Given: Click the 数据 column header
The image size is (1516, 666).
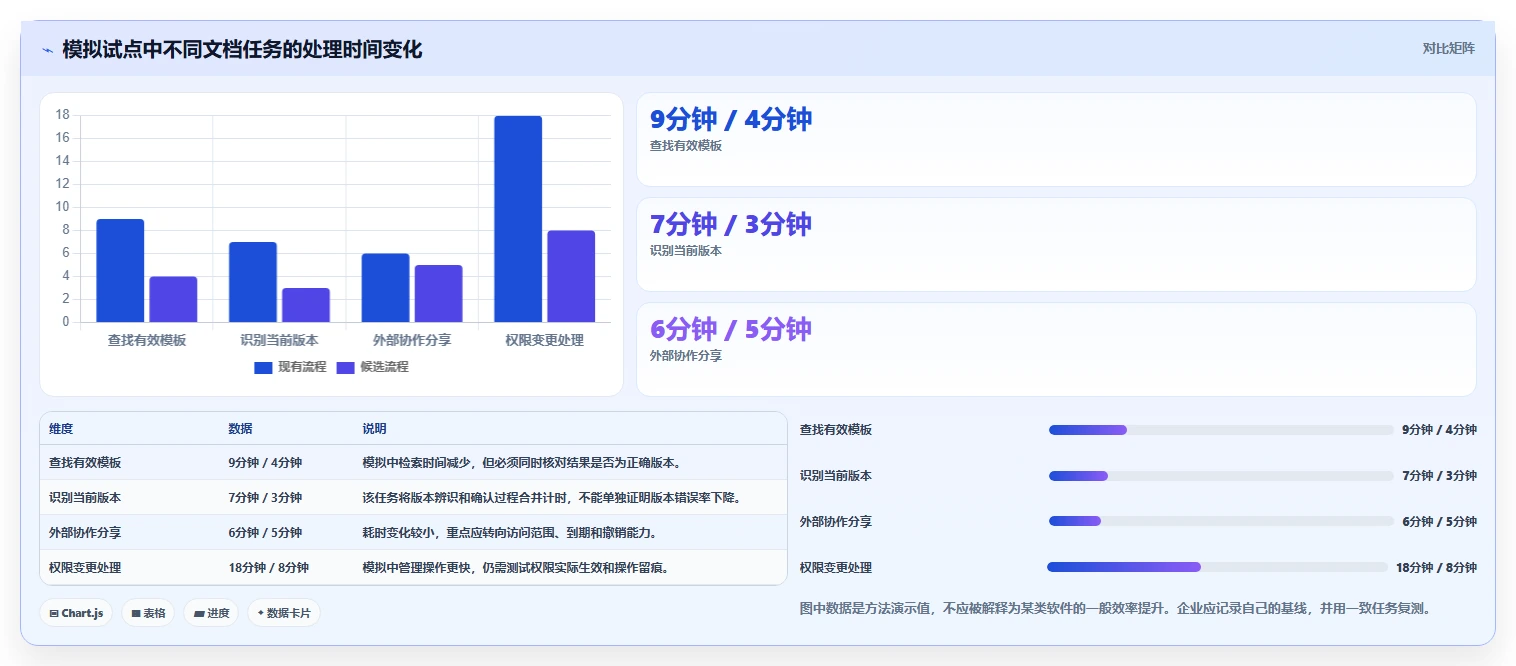Looking at the screenshot, I should pyautogui.click(x=240, y=428).
